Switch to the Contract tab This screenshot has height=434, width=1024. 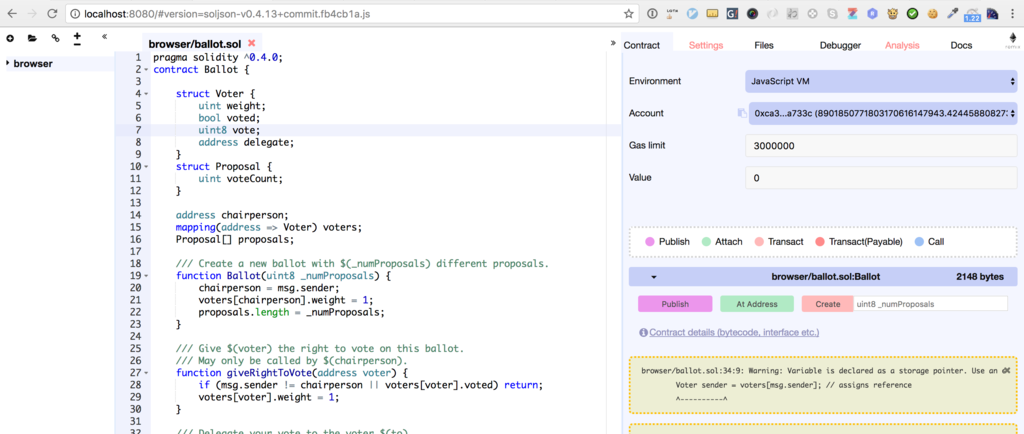641,46
